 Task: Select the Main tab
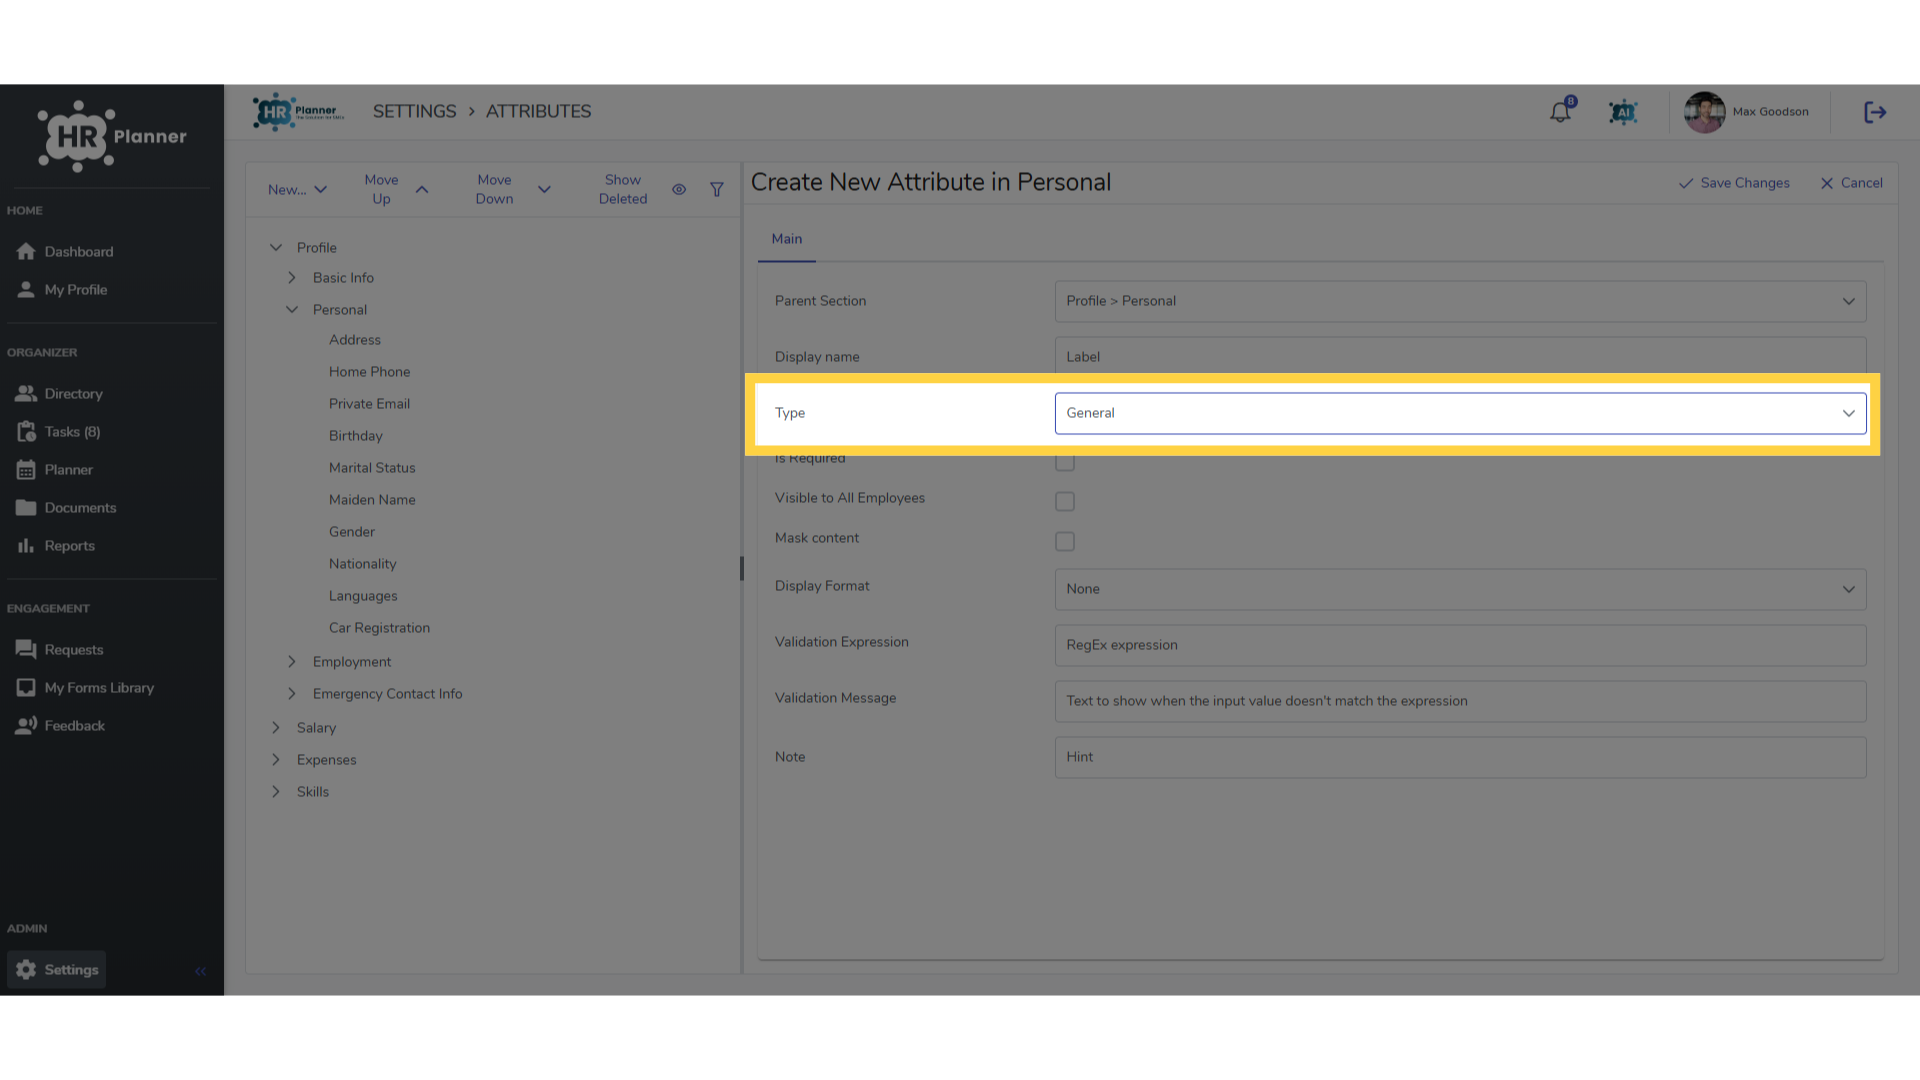[787, 239]
